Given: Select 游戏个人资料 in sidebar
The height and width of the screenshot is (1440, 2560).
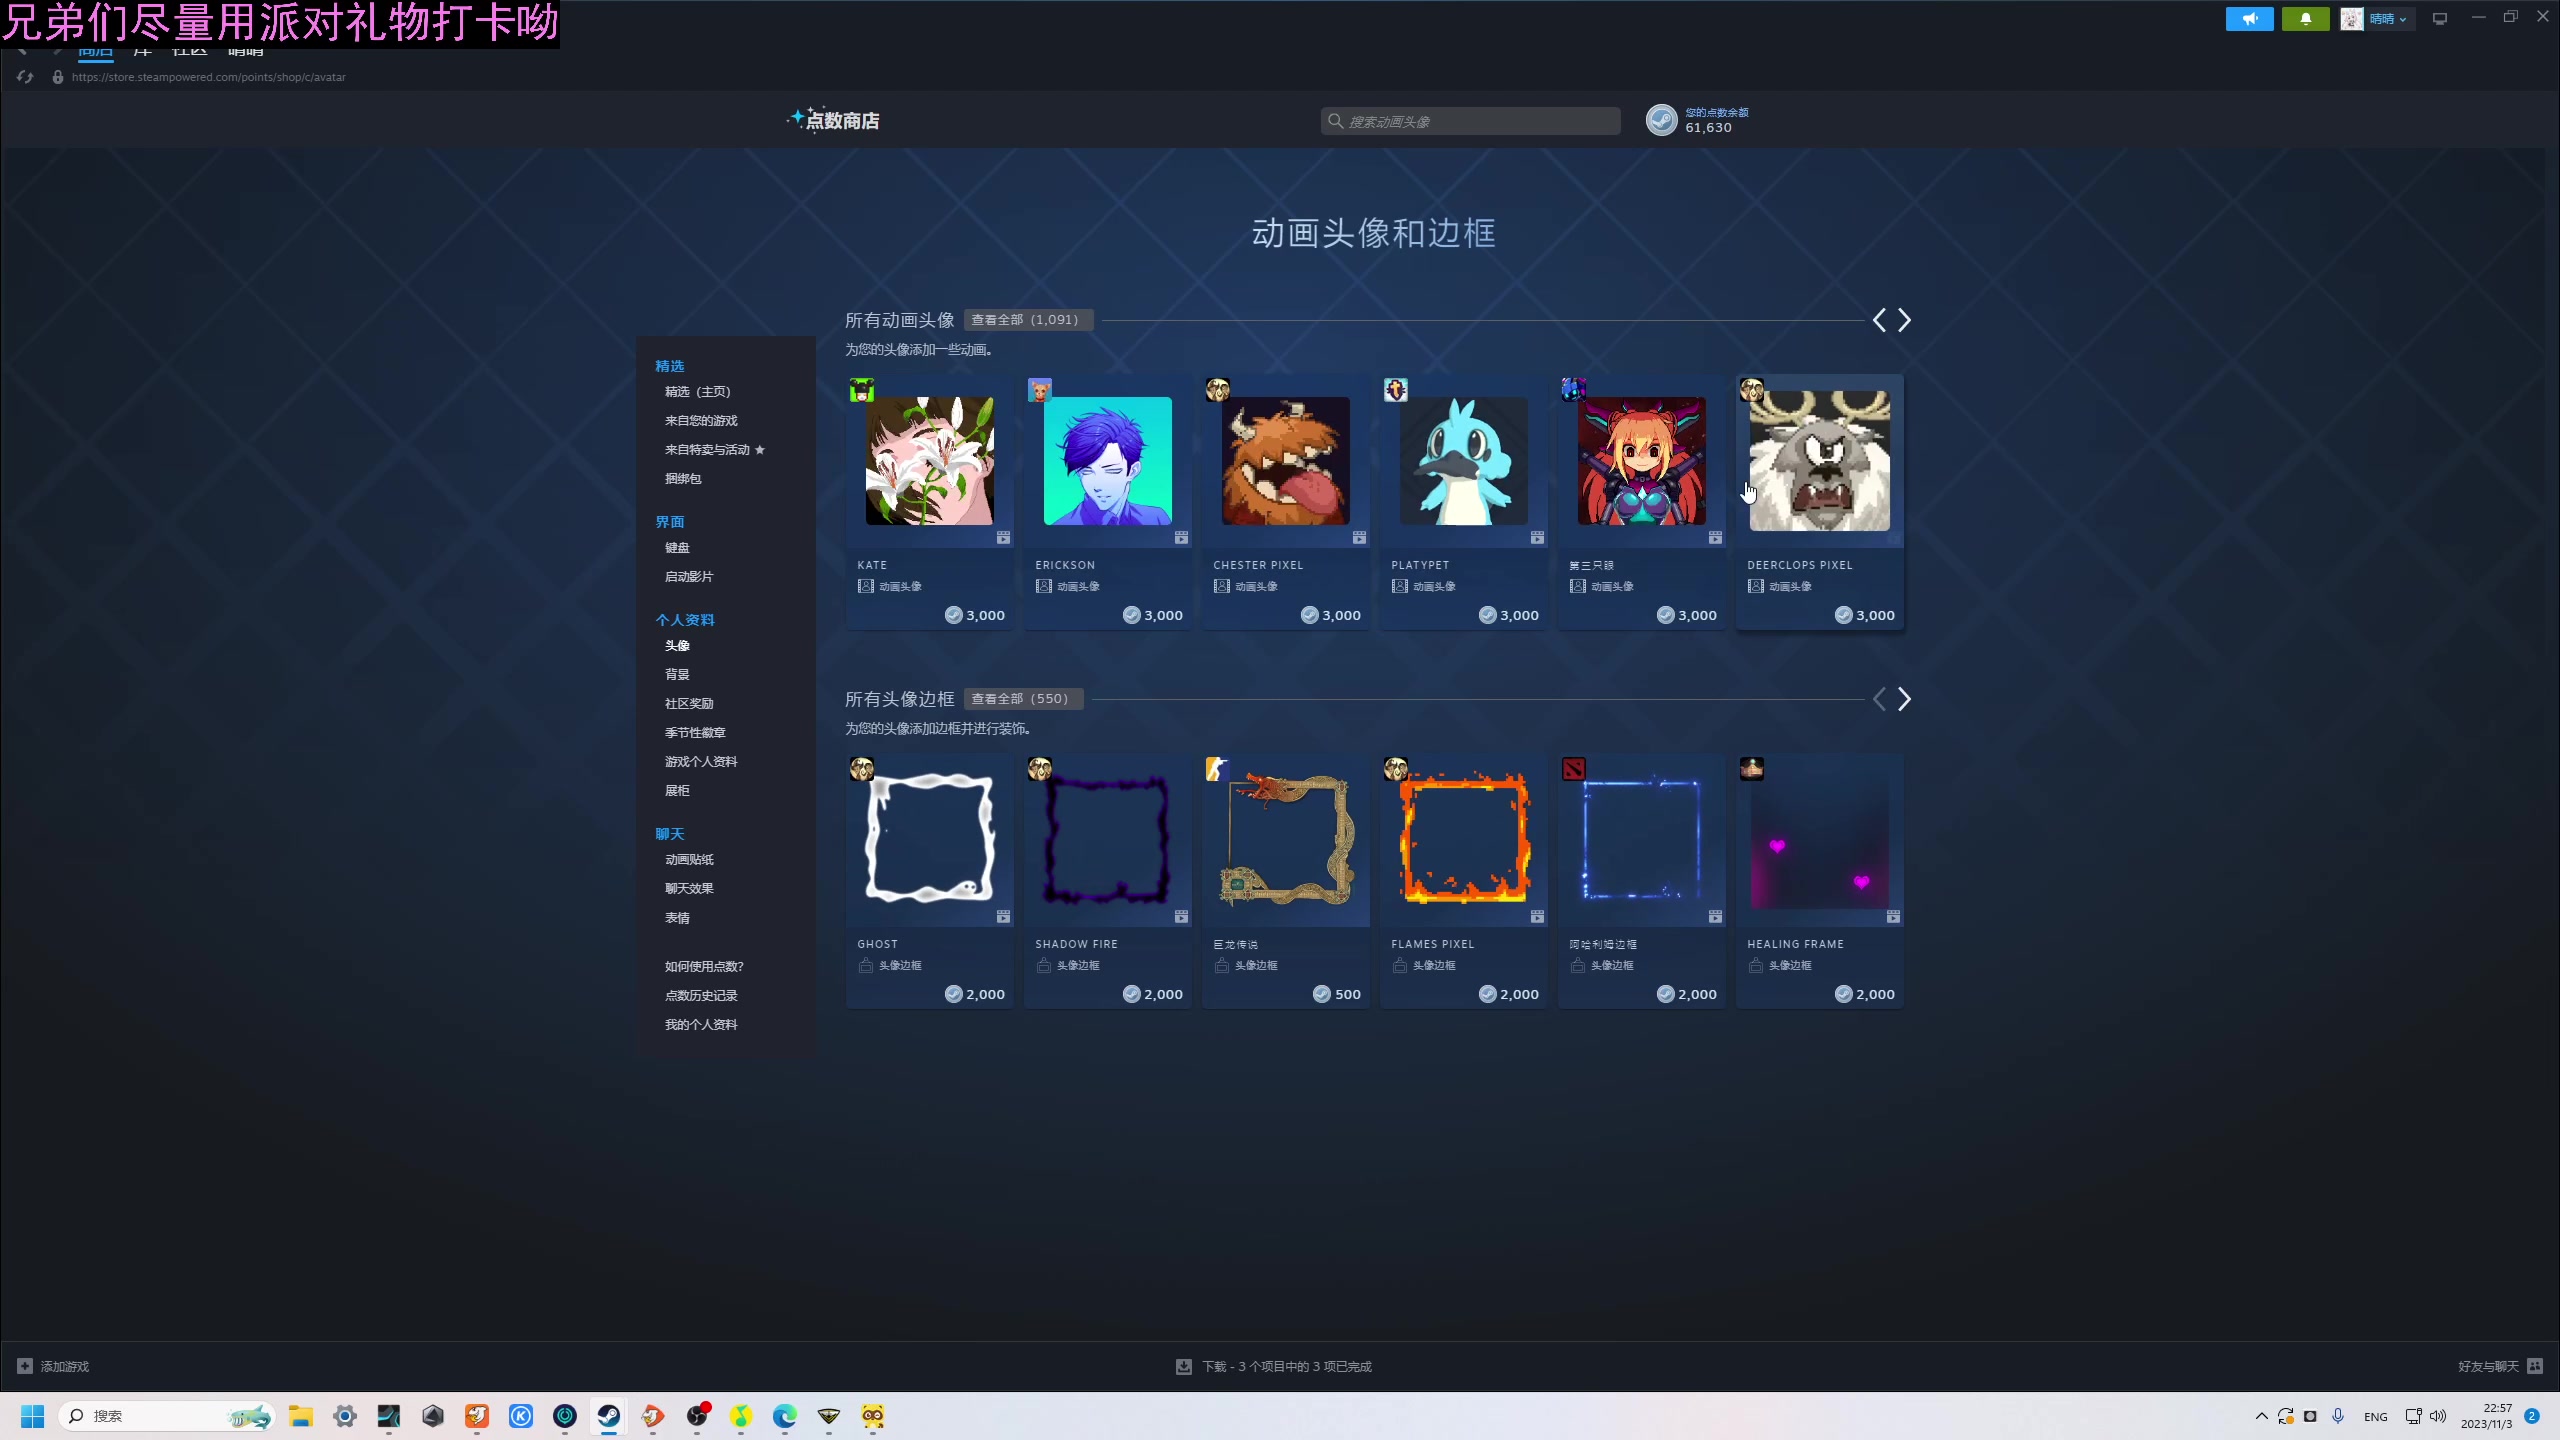Looking at the screenshot, I should point(701,762).
